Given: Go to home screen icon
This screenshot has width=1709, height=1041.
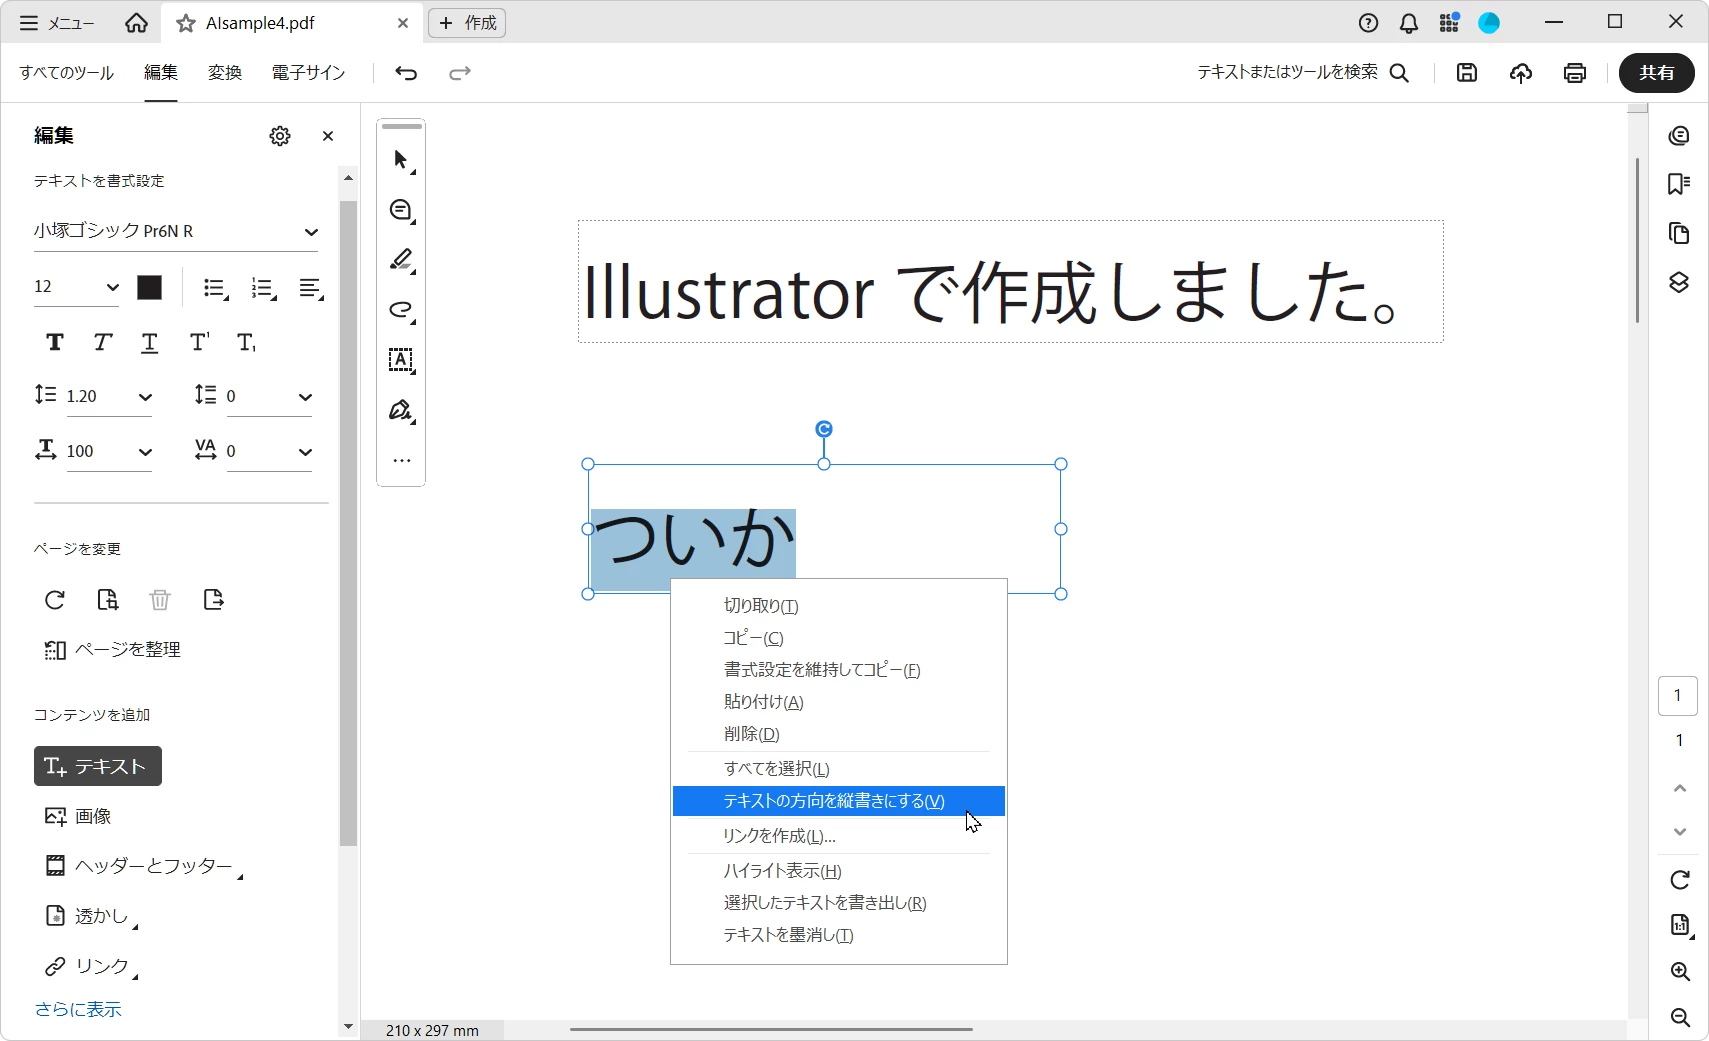Looking at the screenshot, I should 136,23.
